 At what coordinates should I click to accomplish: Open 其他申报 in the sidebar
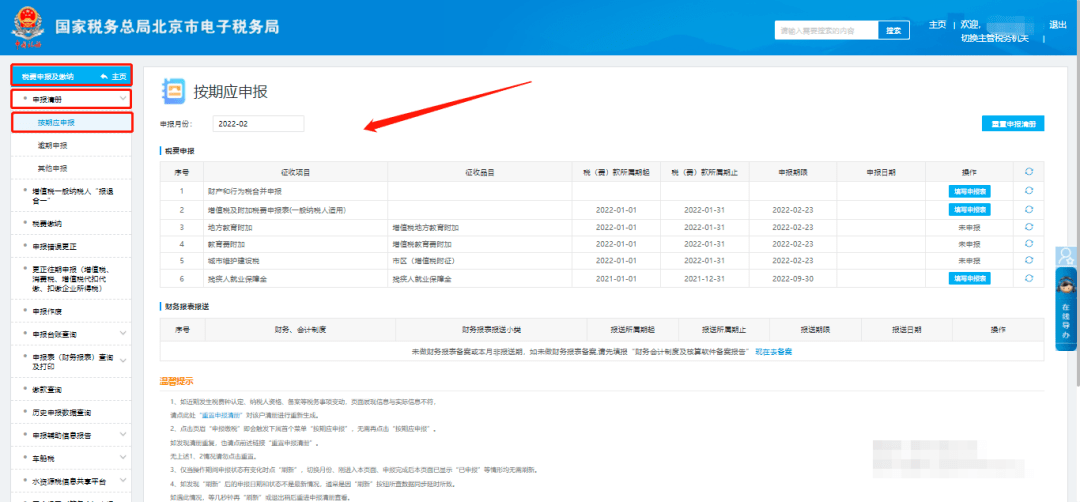click(x=52, y=168)
